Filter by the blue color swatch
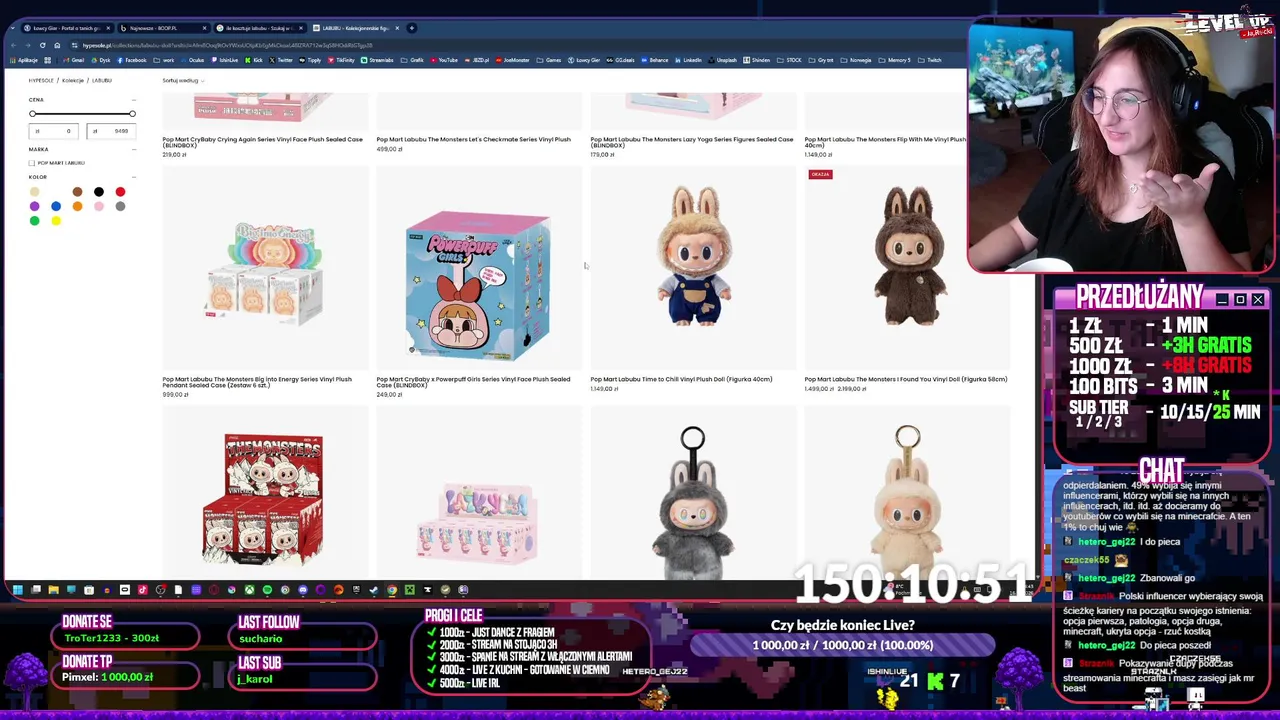Viewport: 1280px width, 720px height. point(56,206)
